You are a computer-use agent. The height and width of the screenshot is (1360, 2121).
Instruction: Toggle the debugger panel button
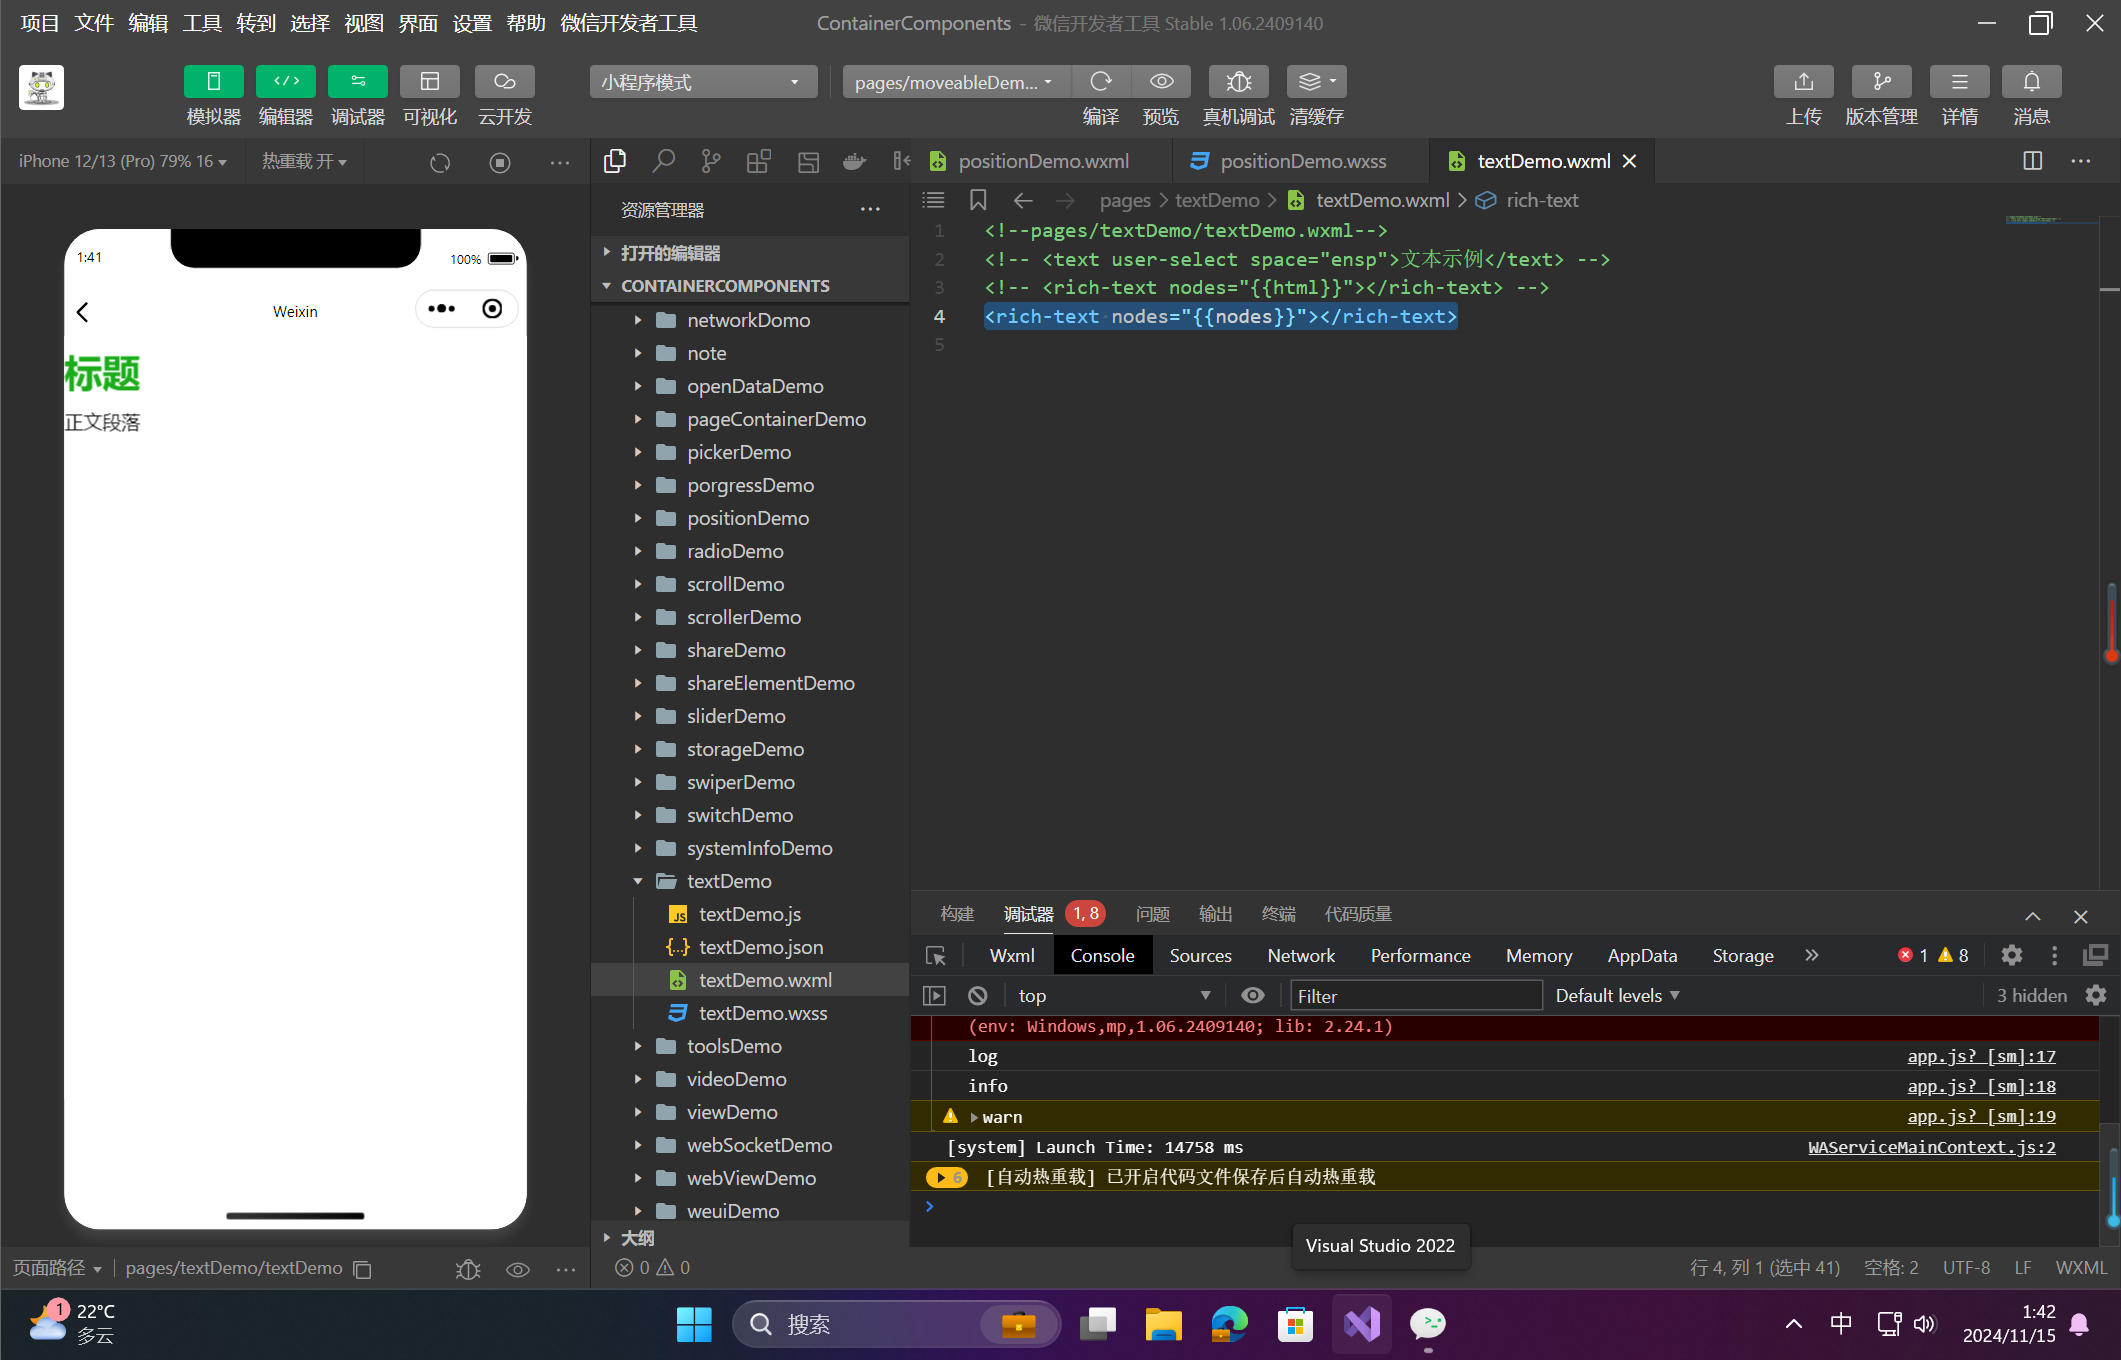pos(357,82)
